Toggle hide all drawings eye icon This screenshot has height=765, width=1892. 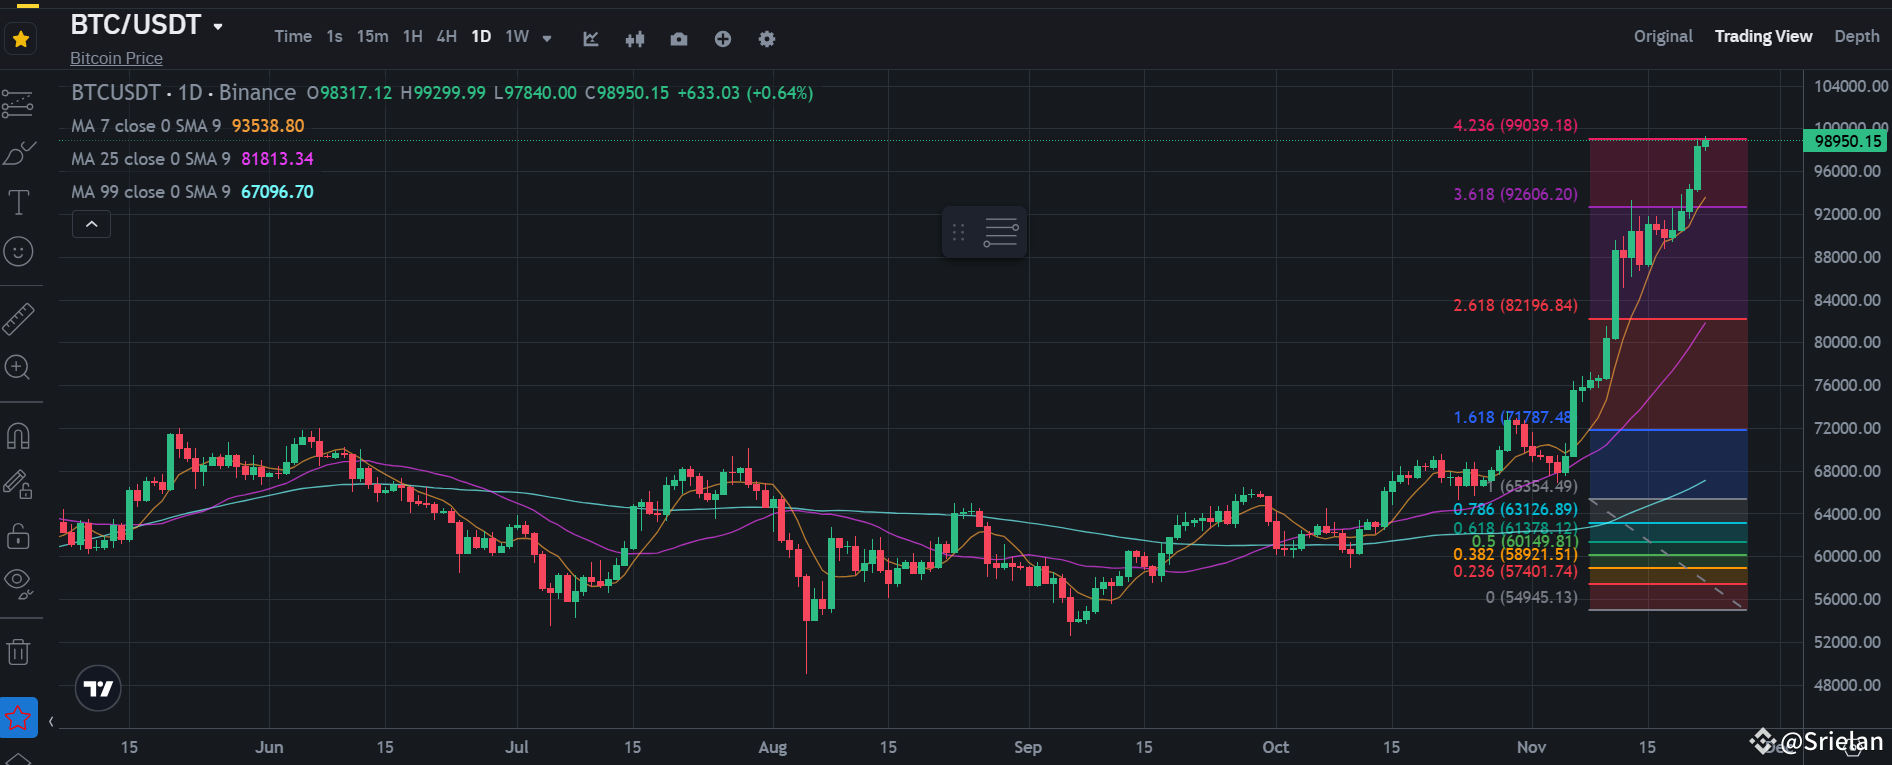[18, 584]
